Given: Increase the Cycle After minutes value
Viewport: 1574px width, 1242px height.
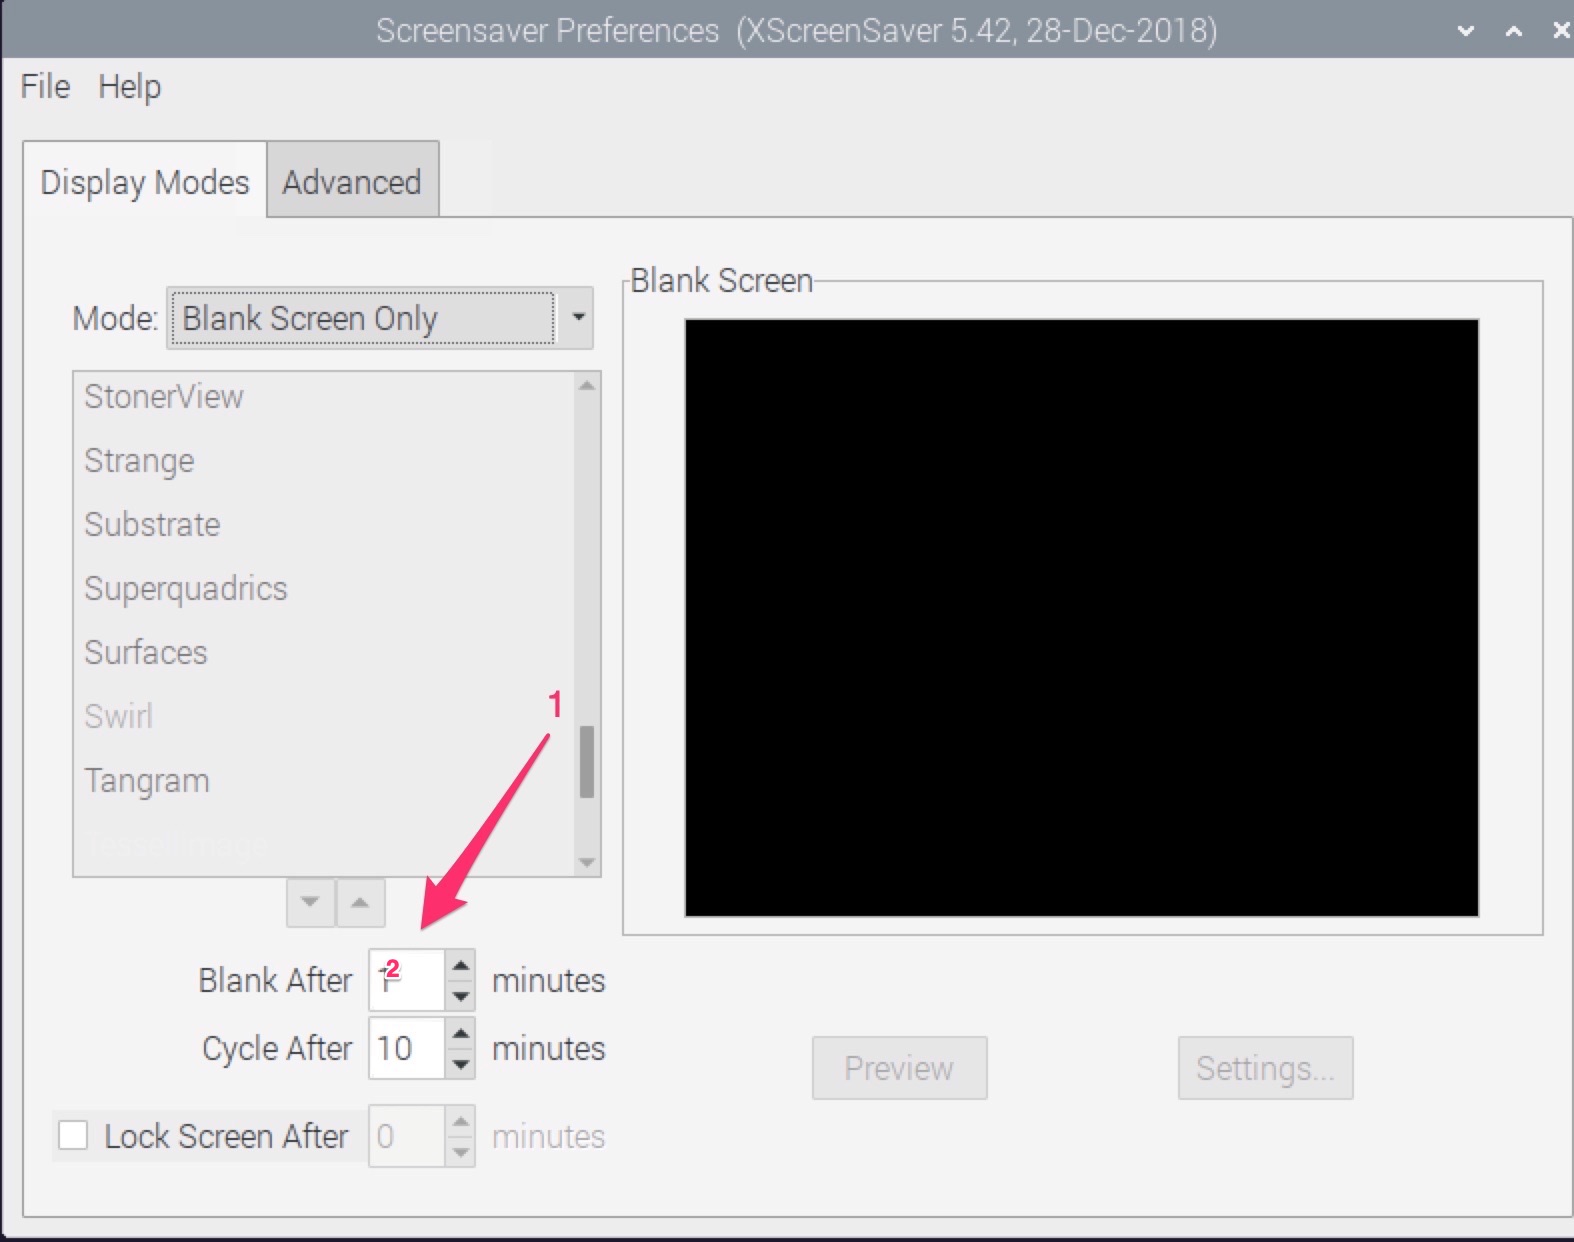Looking at the screenshot, I should pyautogui.click(x=460, y=1034).
